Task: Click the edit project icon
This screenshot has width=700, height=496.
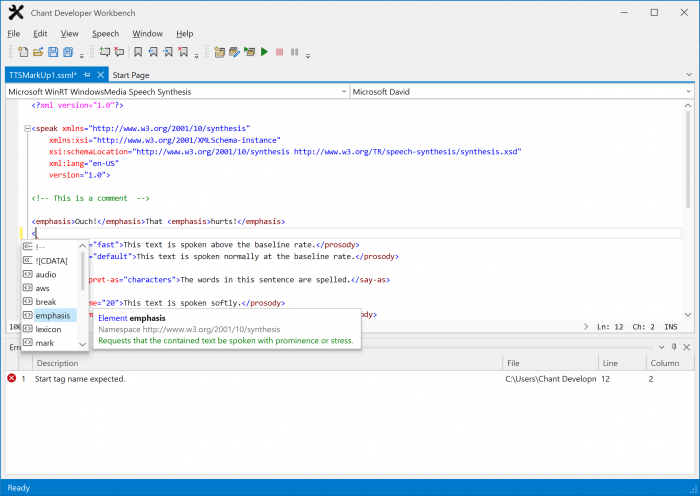Action: [x=234, y=52]
